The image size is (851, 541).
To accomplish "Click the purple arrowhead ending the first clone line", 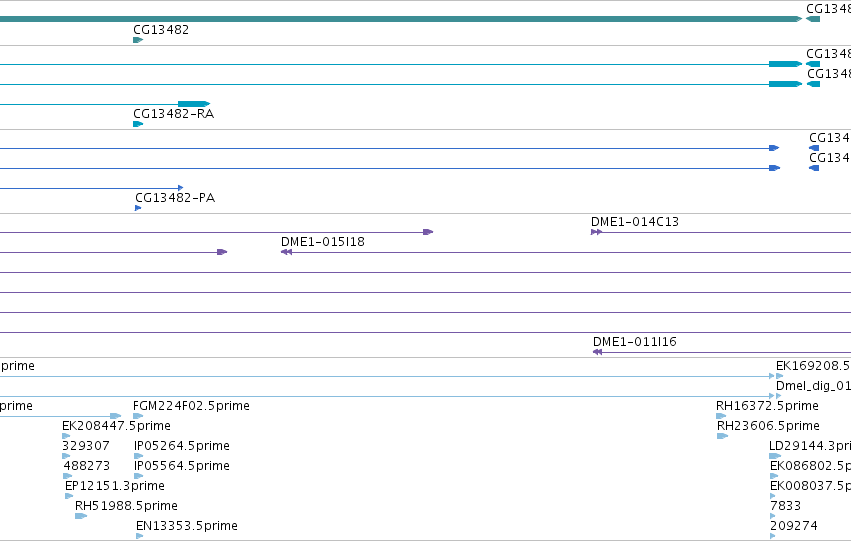I will pos(428,232).
